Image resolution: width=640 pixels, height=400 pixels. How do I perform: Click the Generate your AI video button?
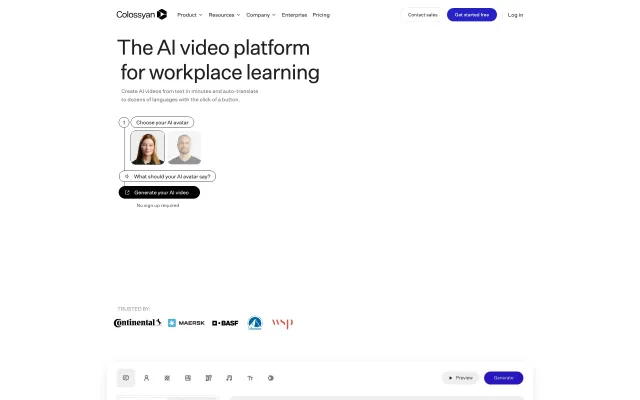[159, 192]
